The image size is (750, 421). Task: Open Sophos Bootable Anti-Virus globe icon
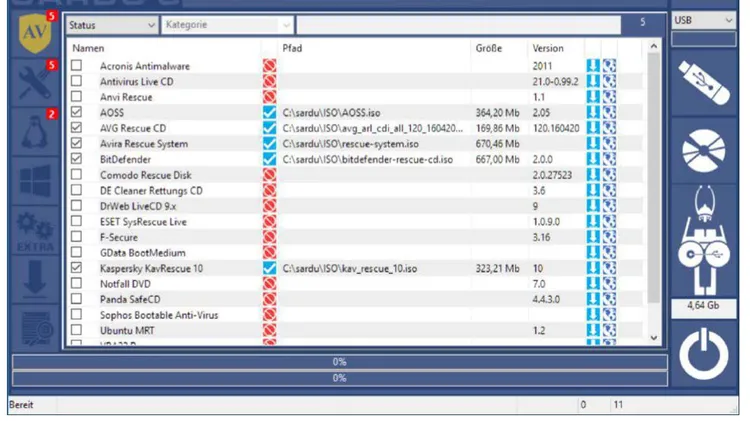point(609,315)
